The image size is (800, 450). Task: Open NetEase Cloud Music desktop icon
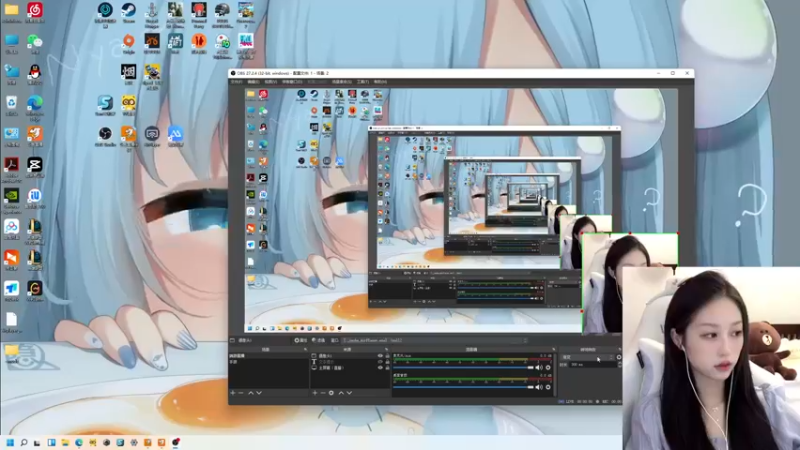[35, 11]
